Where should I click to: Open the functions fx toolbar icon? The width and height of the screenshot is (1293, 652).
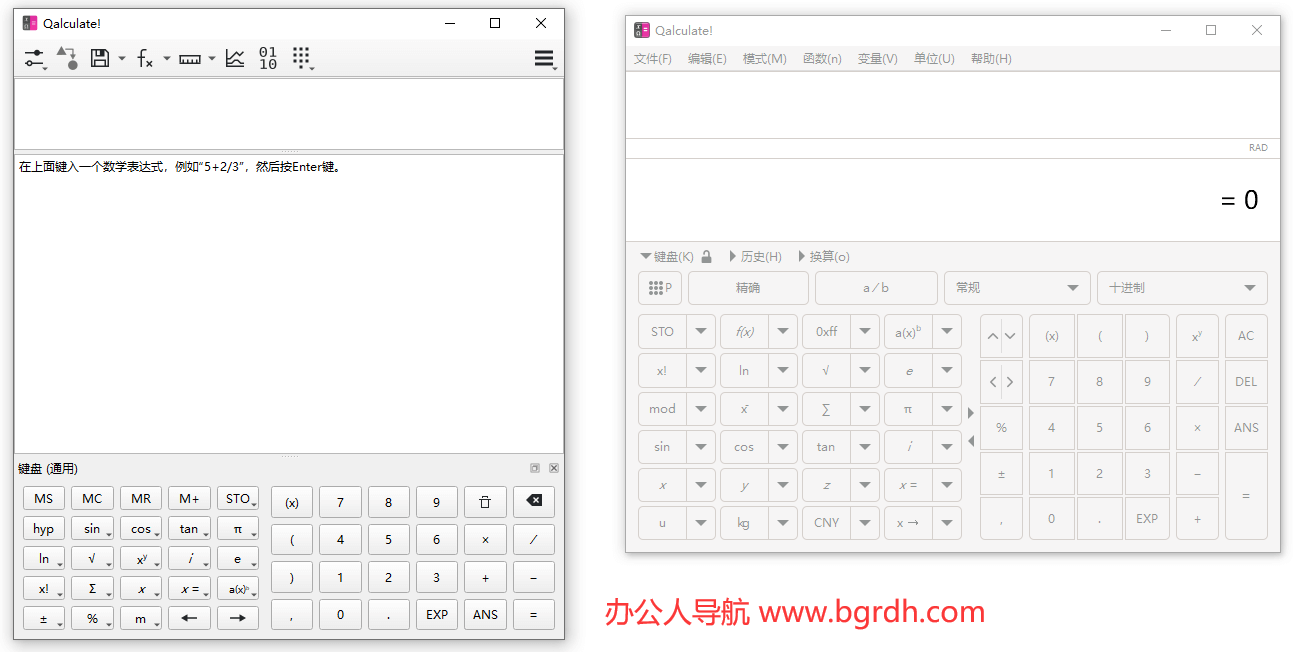(x=145, y=59)
